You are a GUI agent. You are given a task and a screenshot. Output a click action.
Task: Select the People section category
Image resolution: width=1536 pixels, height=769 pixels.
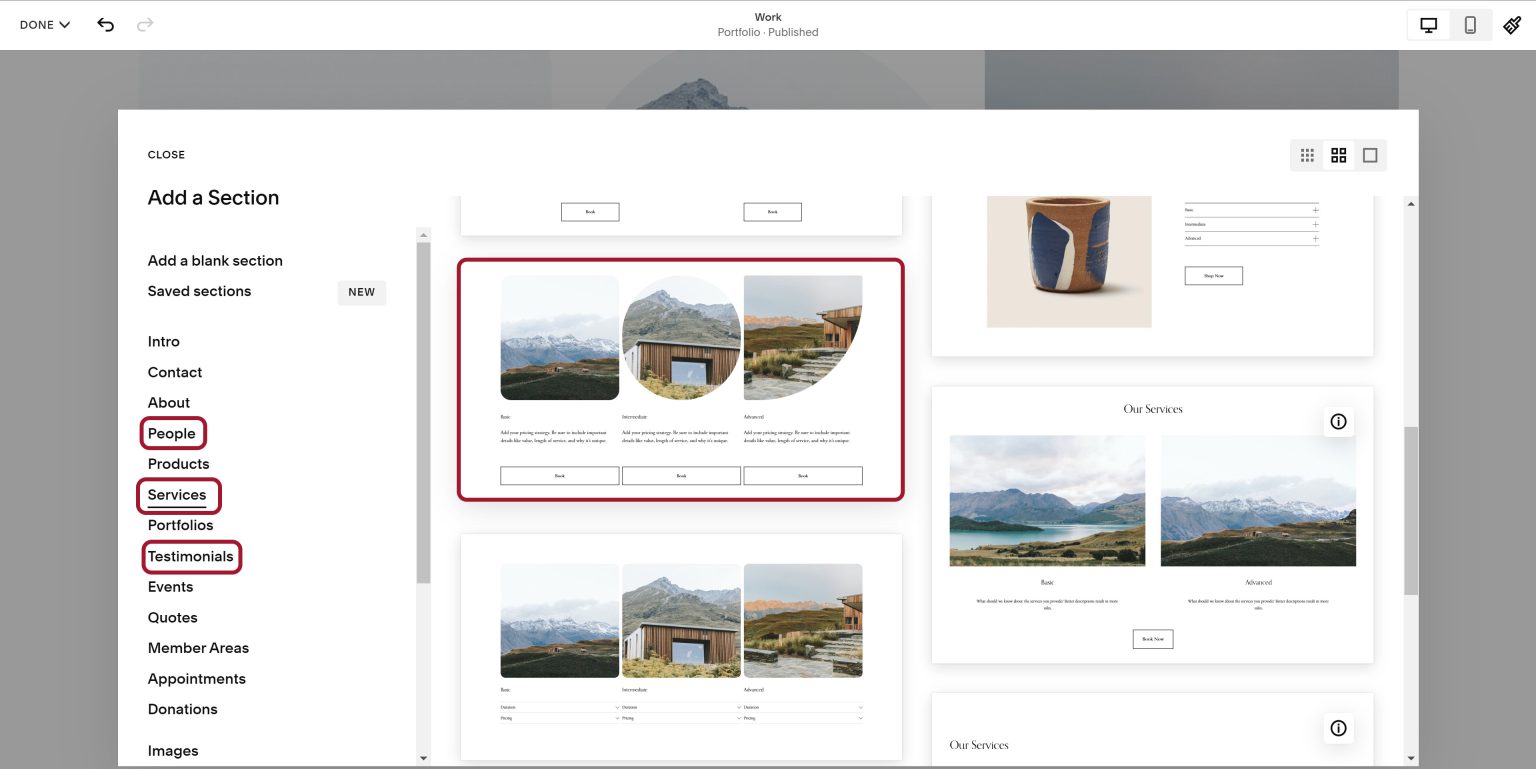point(172,433)
